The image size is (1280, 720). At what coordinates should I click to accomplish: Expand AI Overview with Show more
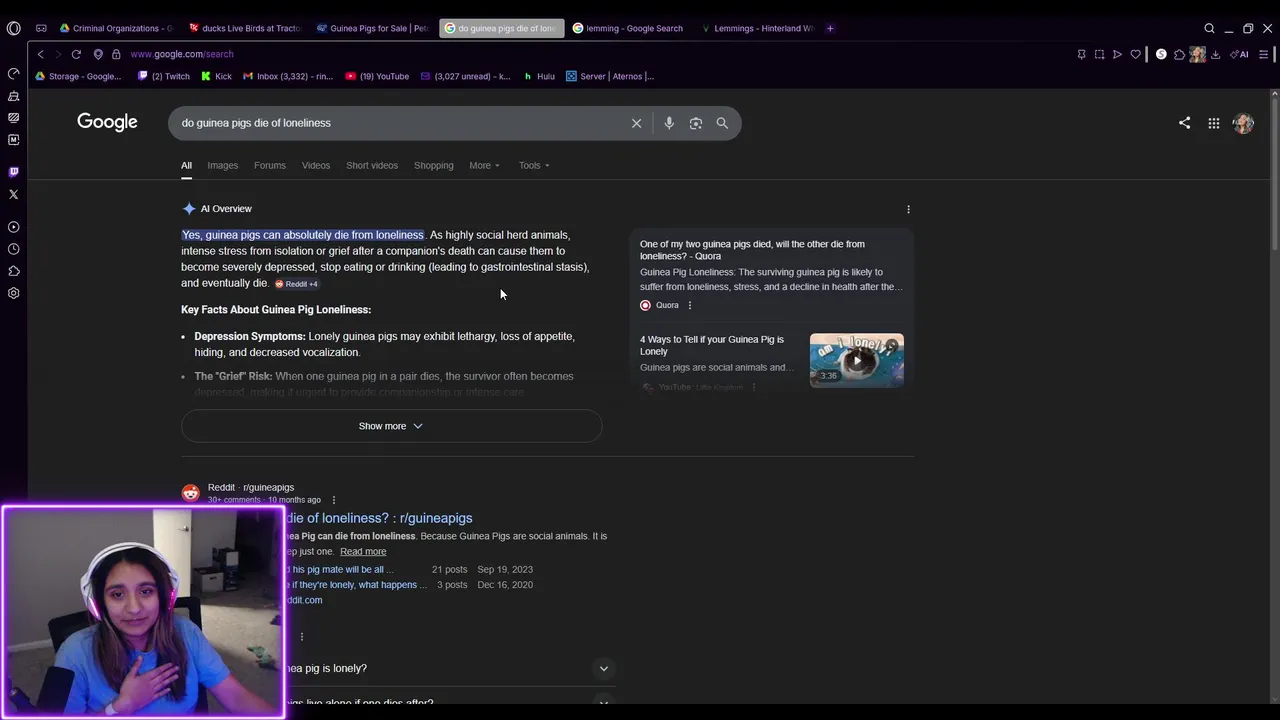(391, 426)
